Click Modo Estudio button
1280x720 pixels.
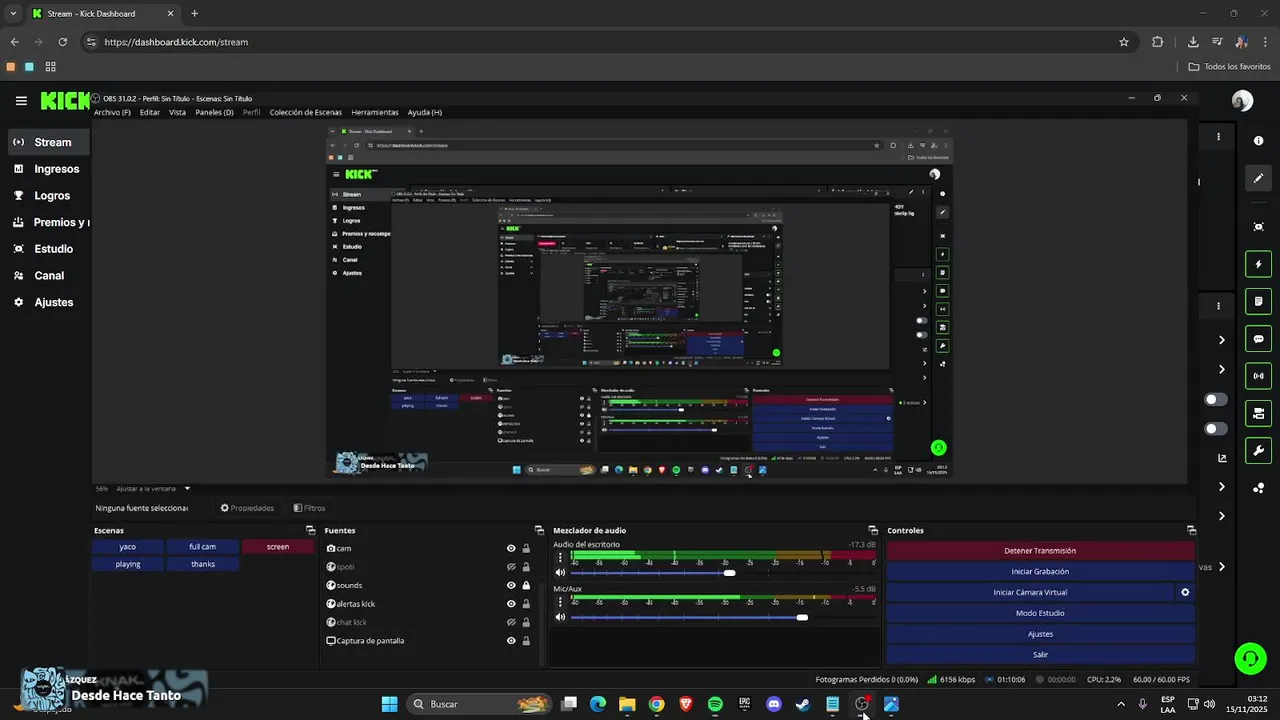[x=1040, y=613]
